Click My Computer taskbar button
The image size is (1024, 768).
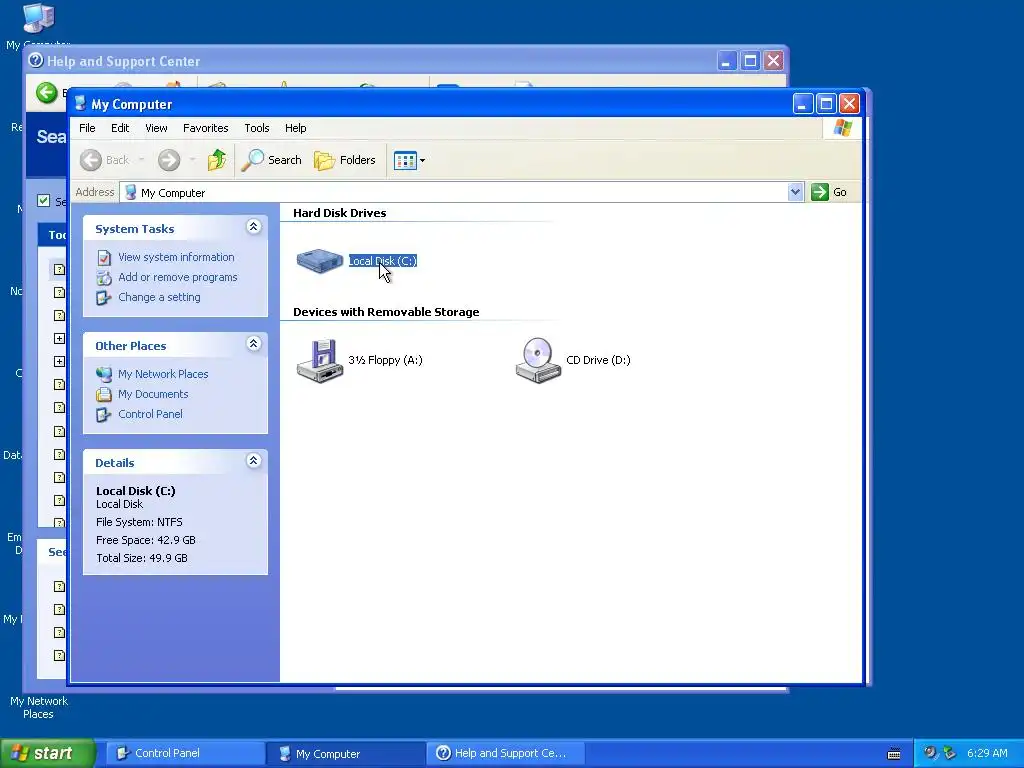345,754
